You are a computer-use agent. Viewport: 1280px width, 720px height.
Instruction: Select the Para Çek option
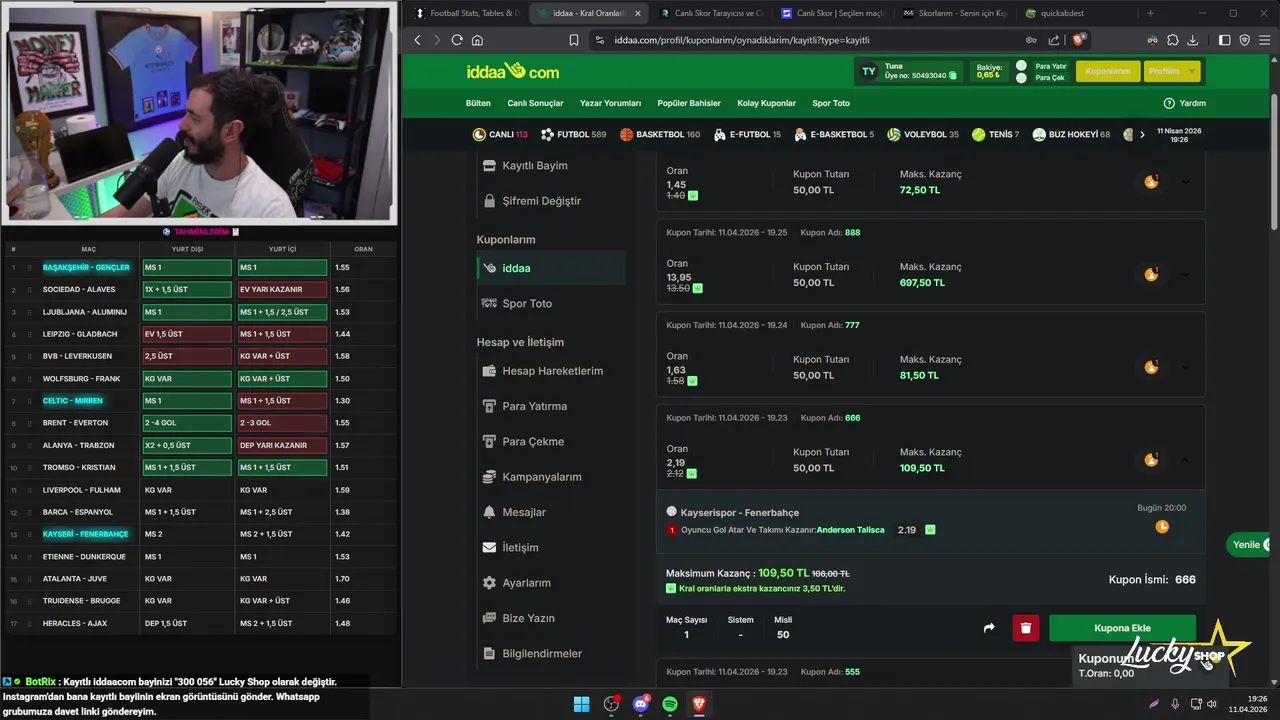click(x=1040, y=78)
